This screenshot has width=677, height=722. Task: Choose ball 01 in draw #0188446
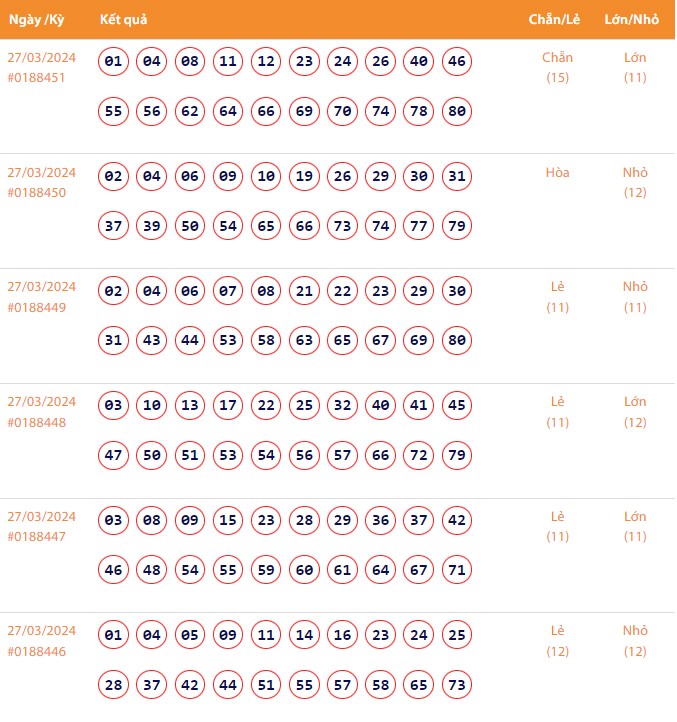click(114, 635)
